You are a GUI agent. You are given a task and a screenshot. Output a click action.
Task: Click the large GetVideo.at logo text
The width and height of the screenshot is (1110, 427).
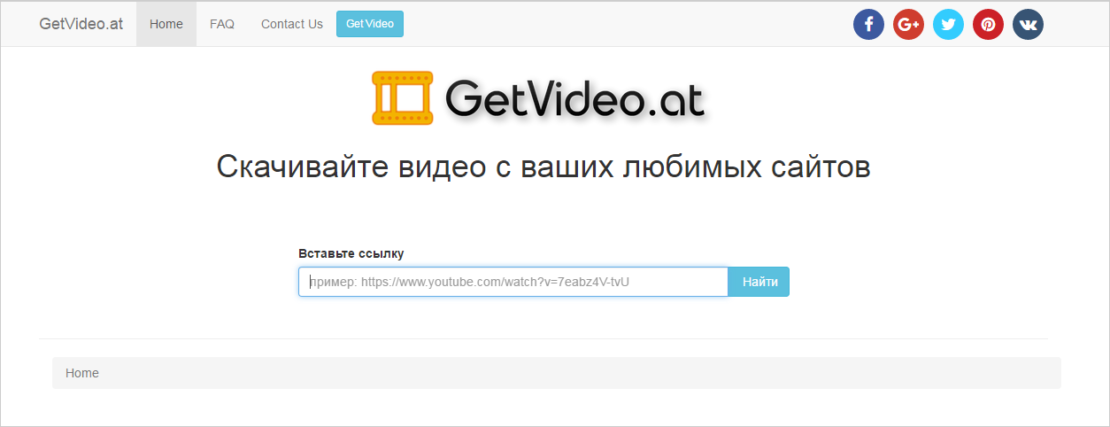coord(575,98)
